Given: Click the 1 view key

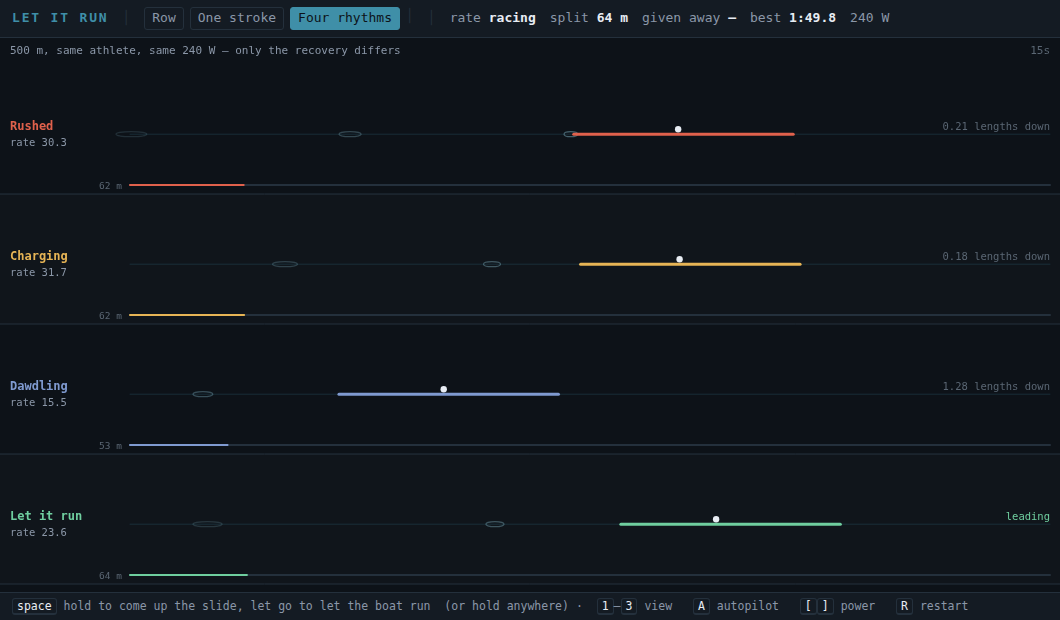Looking at the screenshot, I should (x=605, y=606).
